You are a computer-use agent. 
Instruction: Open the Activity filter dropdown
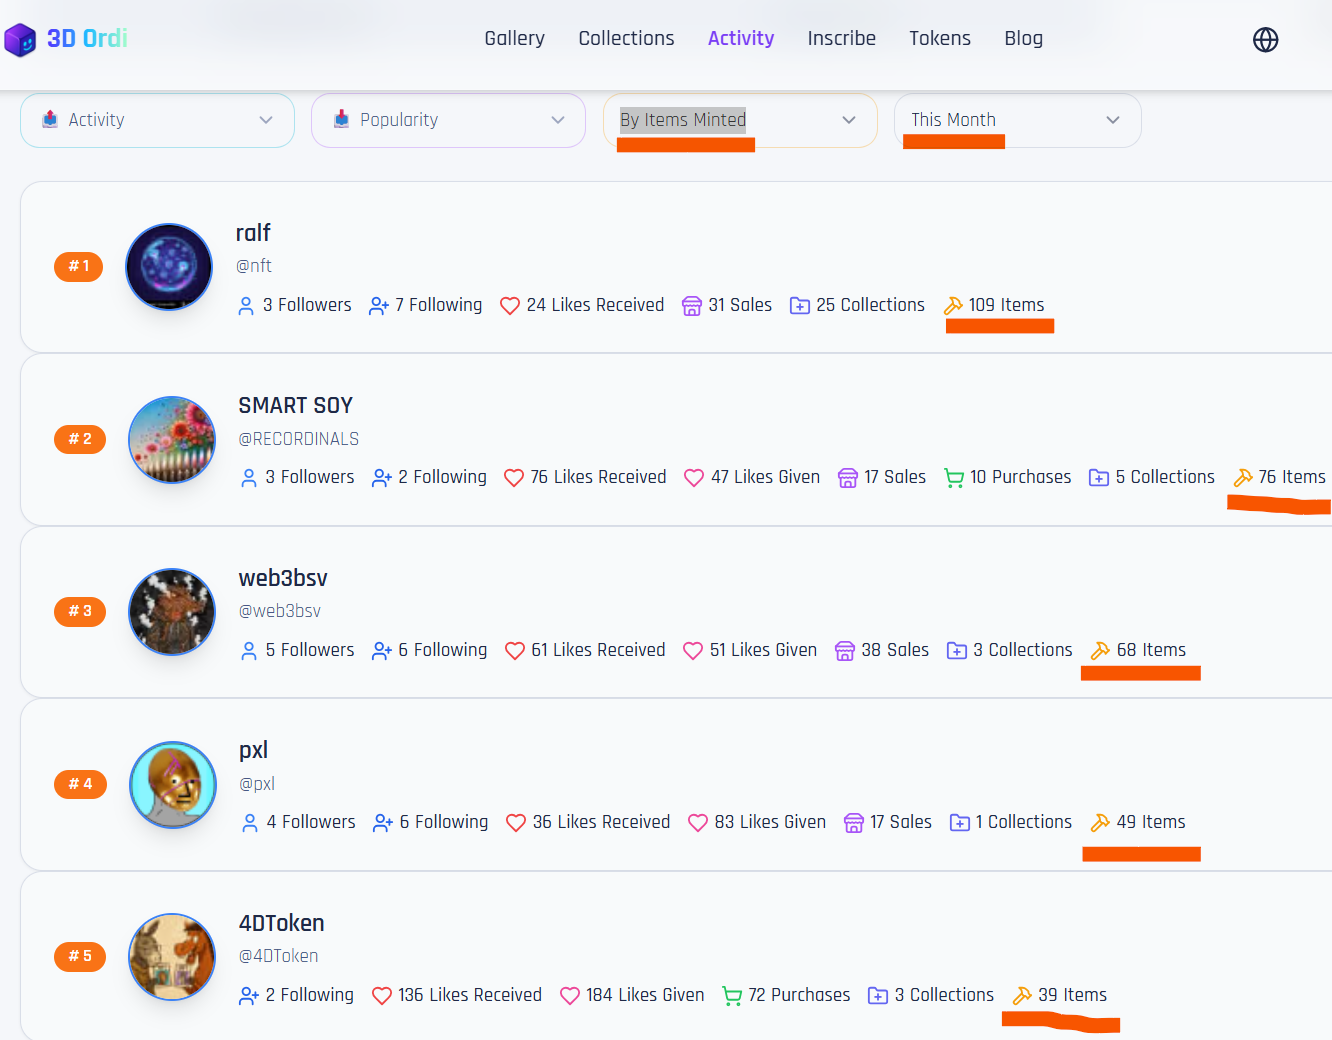[x=157, y=120]
